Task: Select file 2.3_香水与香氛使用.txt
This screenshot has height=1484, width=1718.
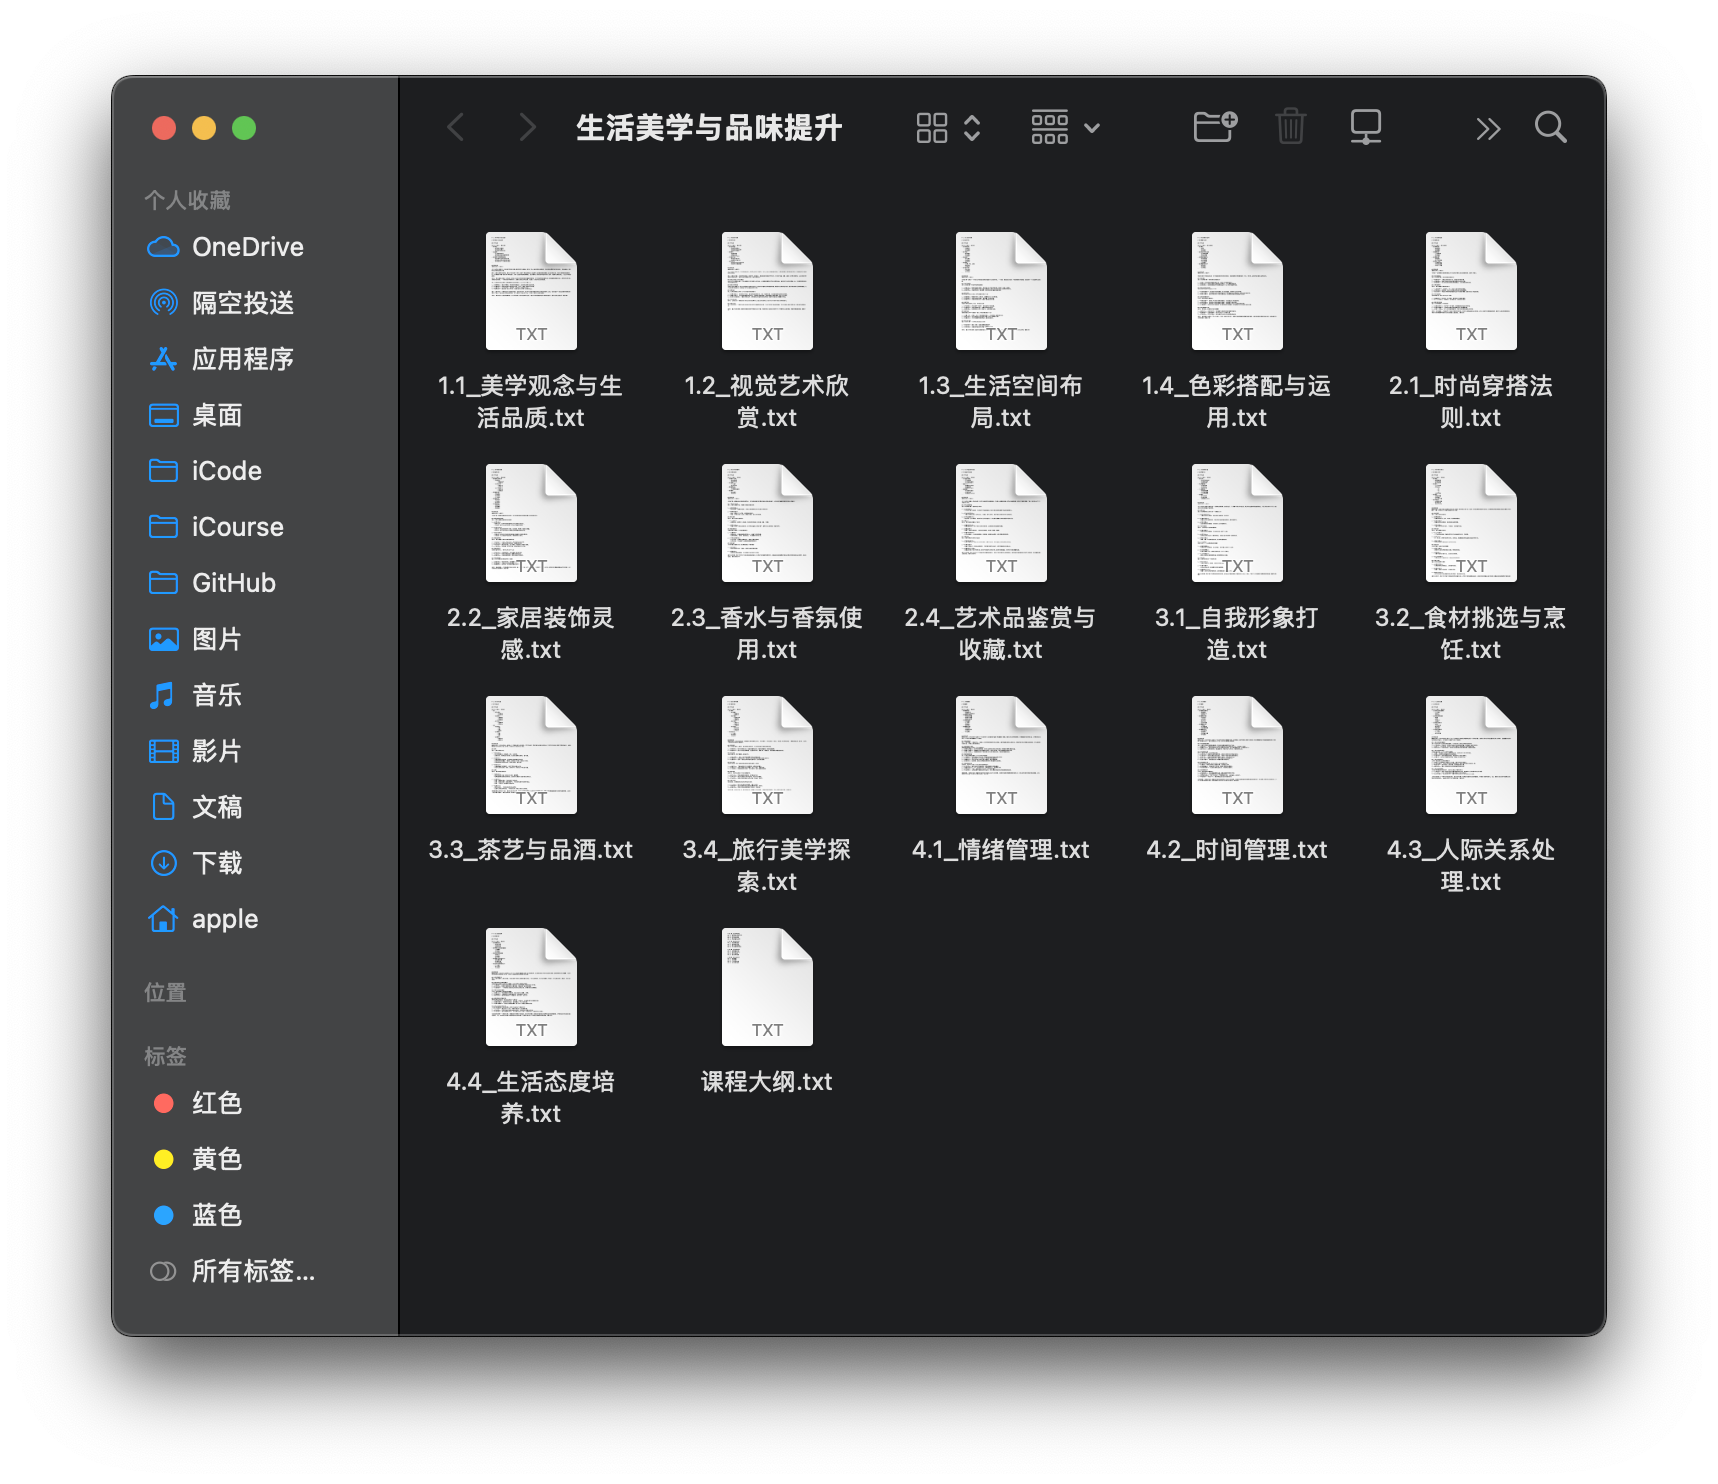Action: [x=767, y=562]
